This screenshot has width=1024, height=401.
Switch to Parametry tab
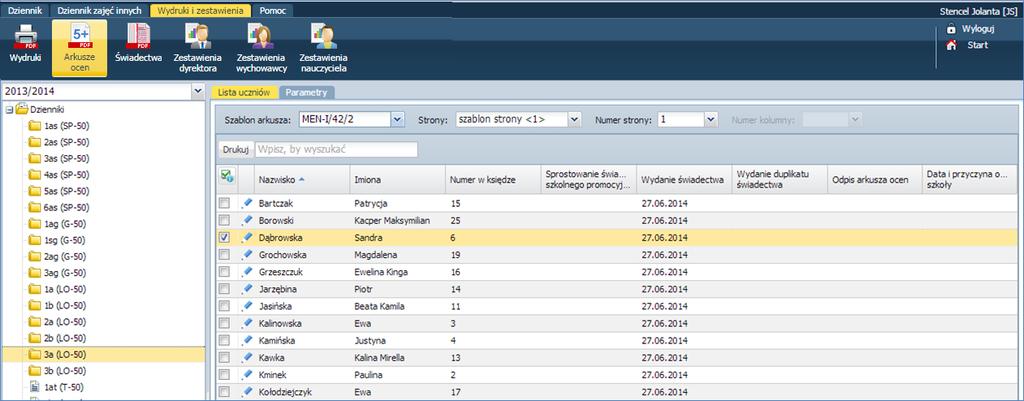coord(306,93)
